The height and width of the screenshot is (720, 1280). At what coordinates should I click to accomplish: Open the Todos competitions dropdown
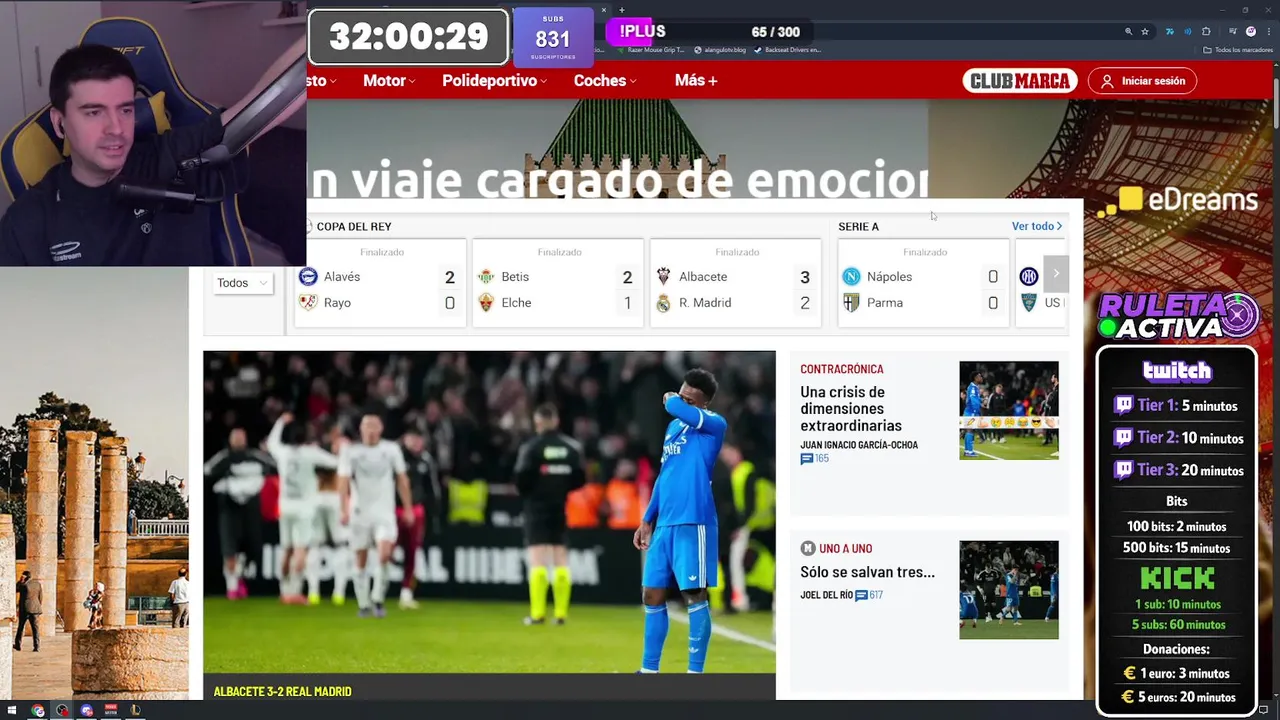pyautogui.click(x=243, y=283)
